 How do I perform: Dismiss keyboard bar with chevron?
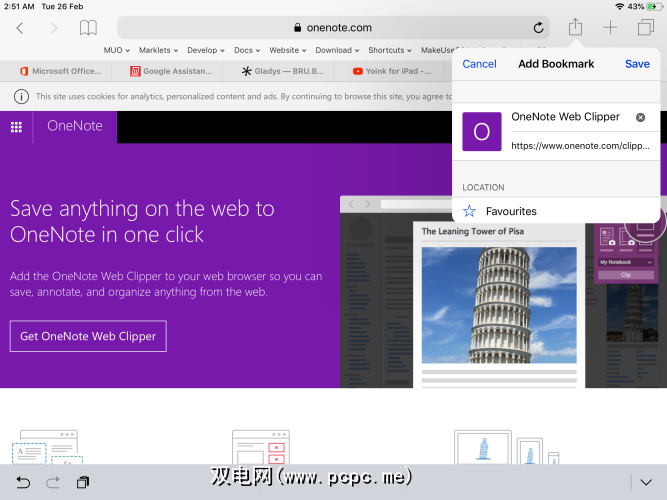tap(646, 482)
